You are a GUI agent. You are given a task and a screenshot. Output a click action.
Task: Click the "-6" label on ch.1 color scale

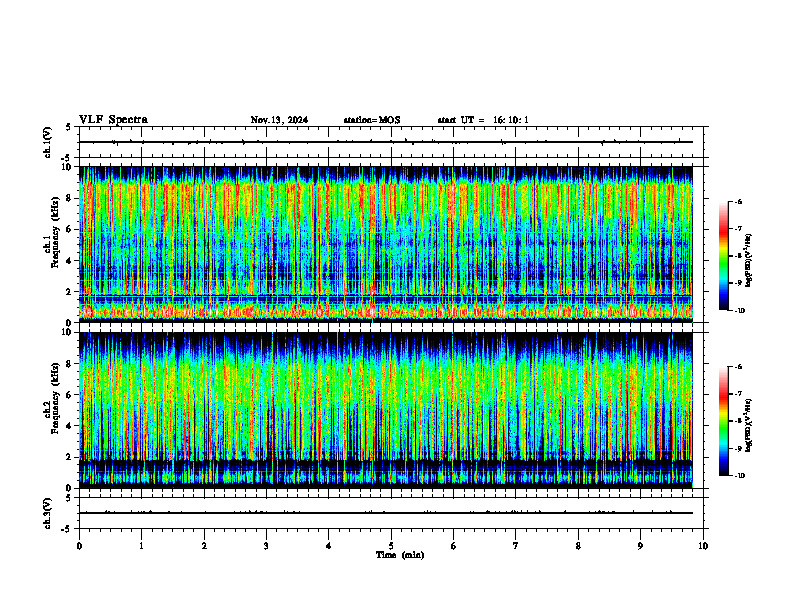click(738, 202)
